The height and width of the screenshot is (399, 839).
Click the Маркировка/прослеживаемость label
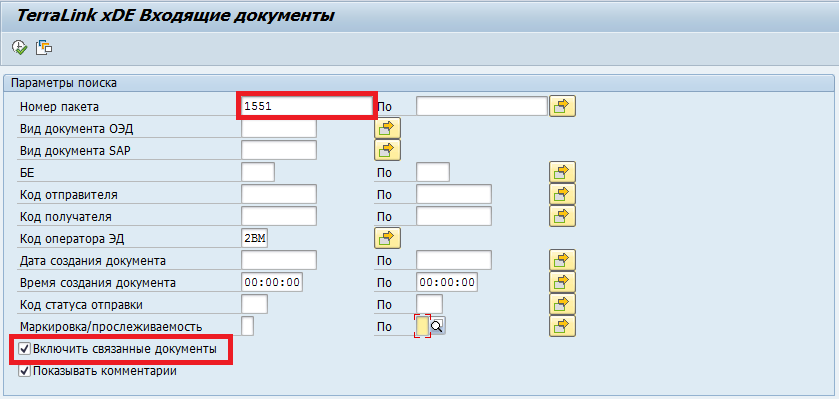click(111, 326)
